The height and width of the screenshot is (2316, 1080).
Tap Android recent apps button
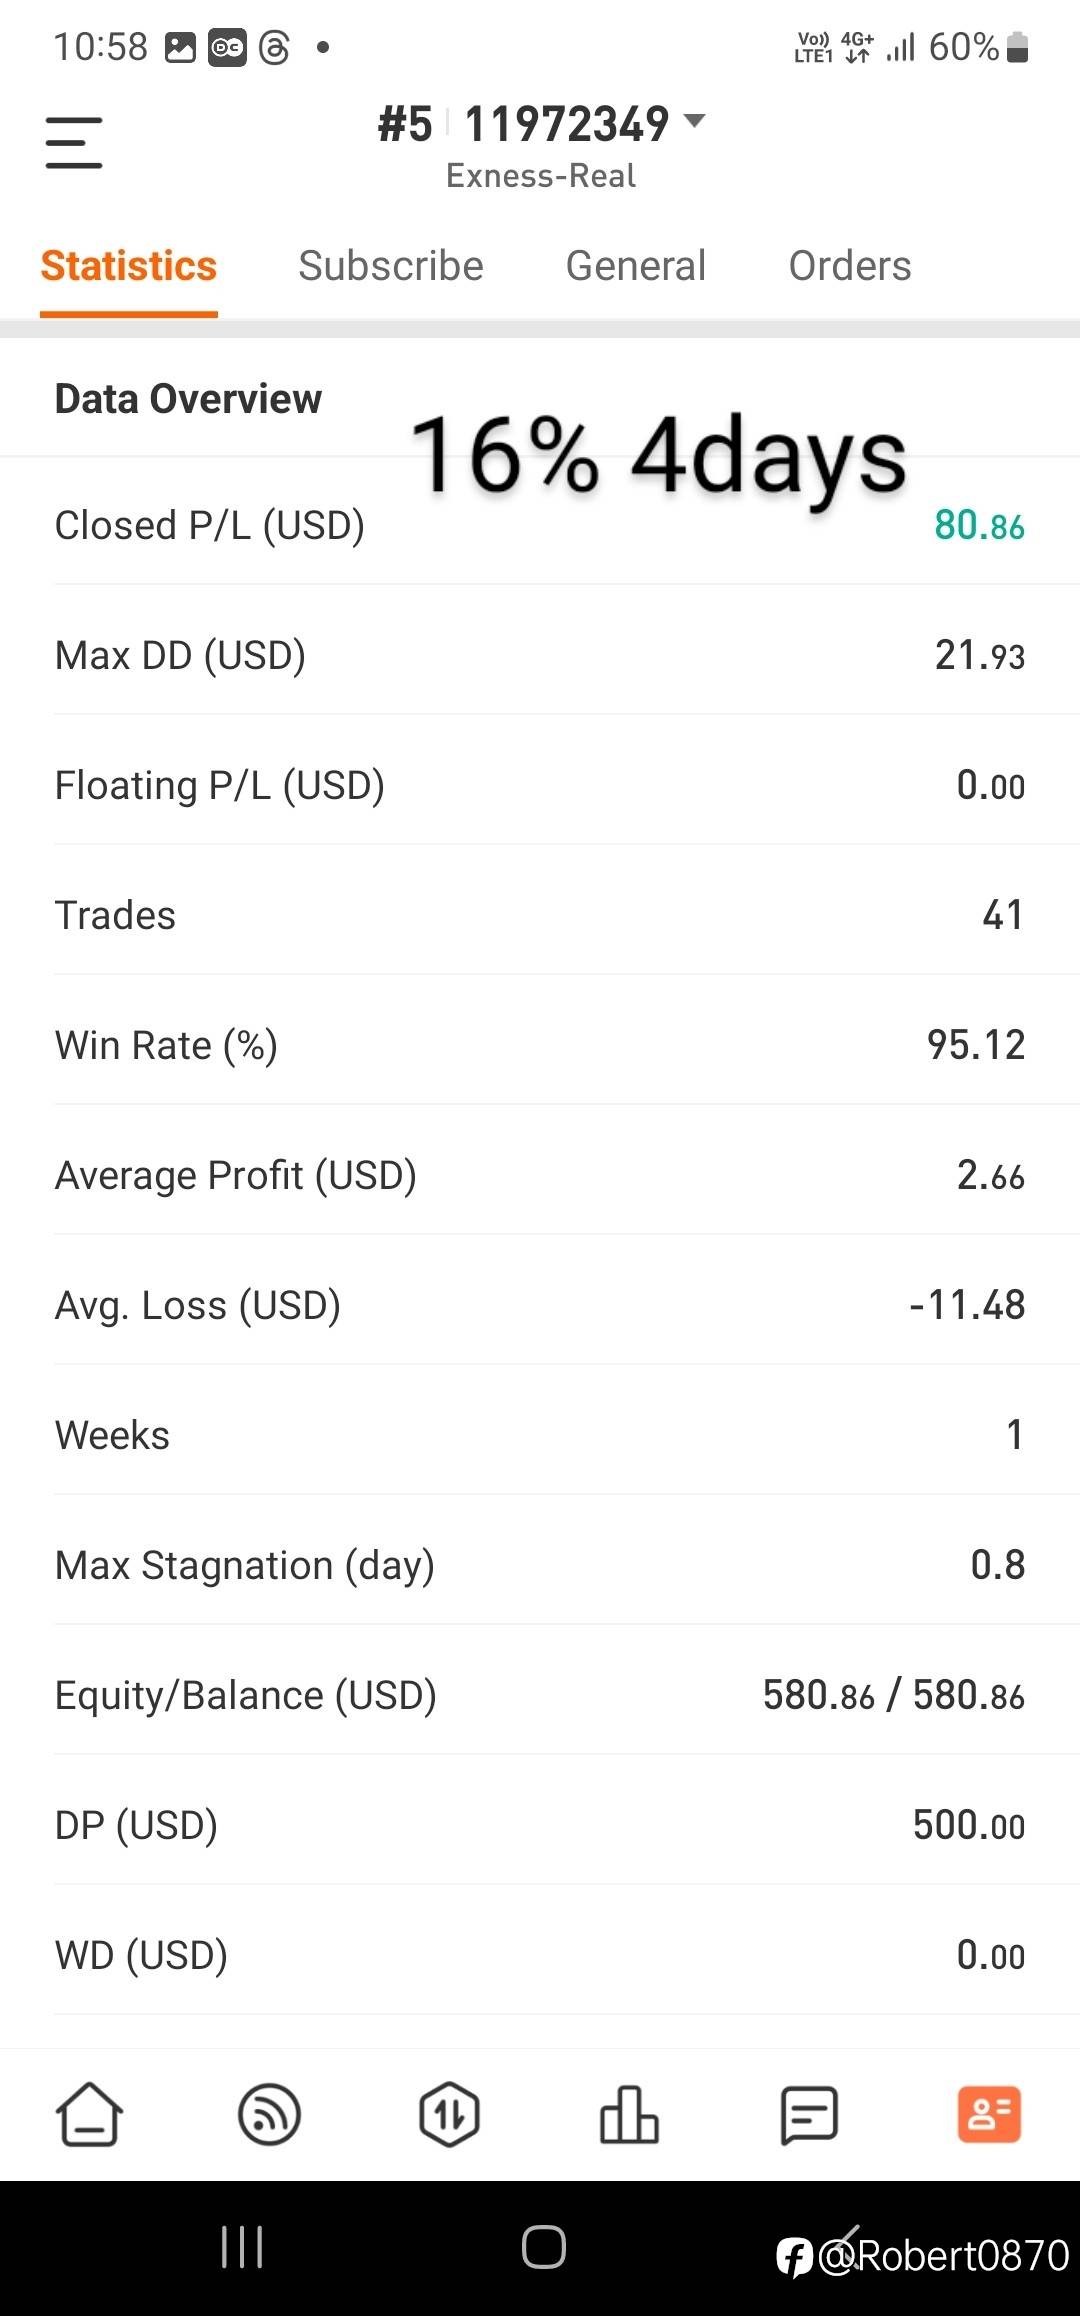(x=242, y=2247)
